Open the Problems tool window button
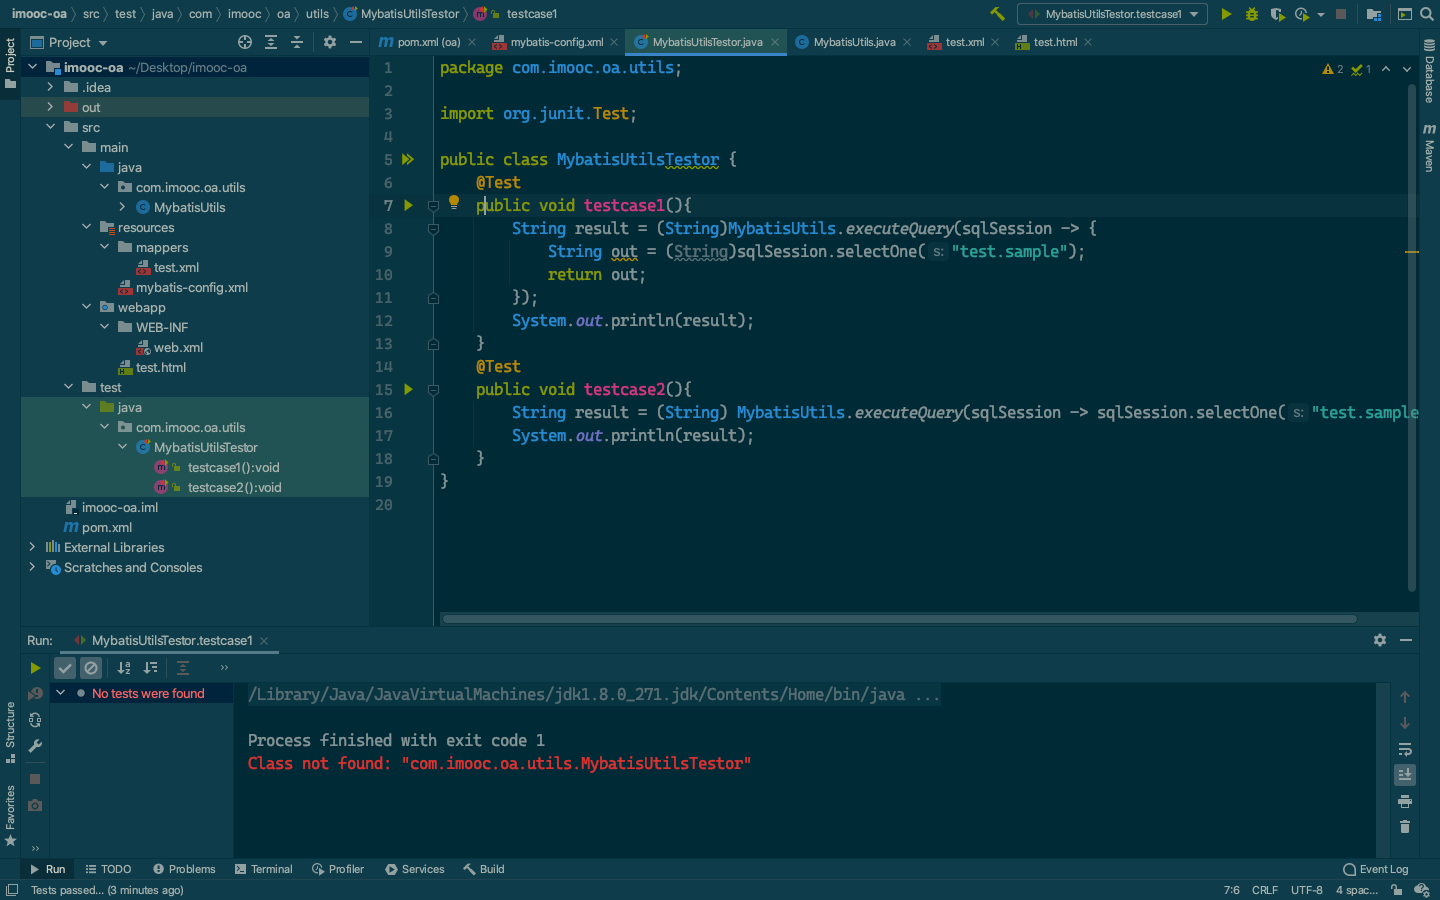The height and width of the screenshot is (900, 1440). [184, 869]
